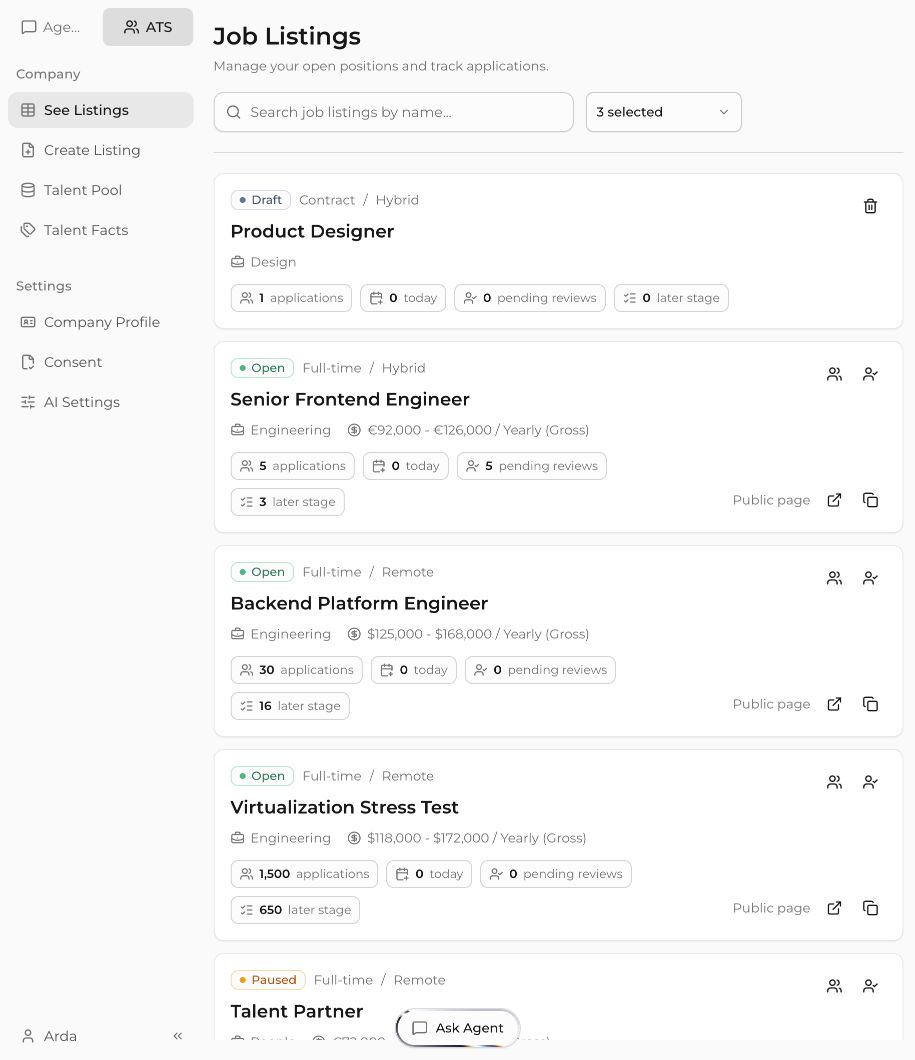This screenshot has width=915, height=1060.
Task: Go to Talent Pool
Action: click(x=101, y=190)
